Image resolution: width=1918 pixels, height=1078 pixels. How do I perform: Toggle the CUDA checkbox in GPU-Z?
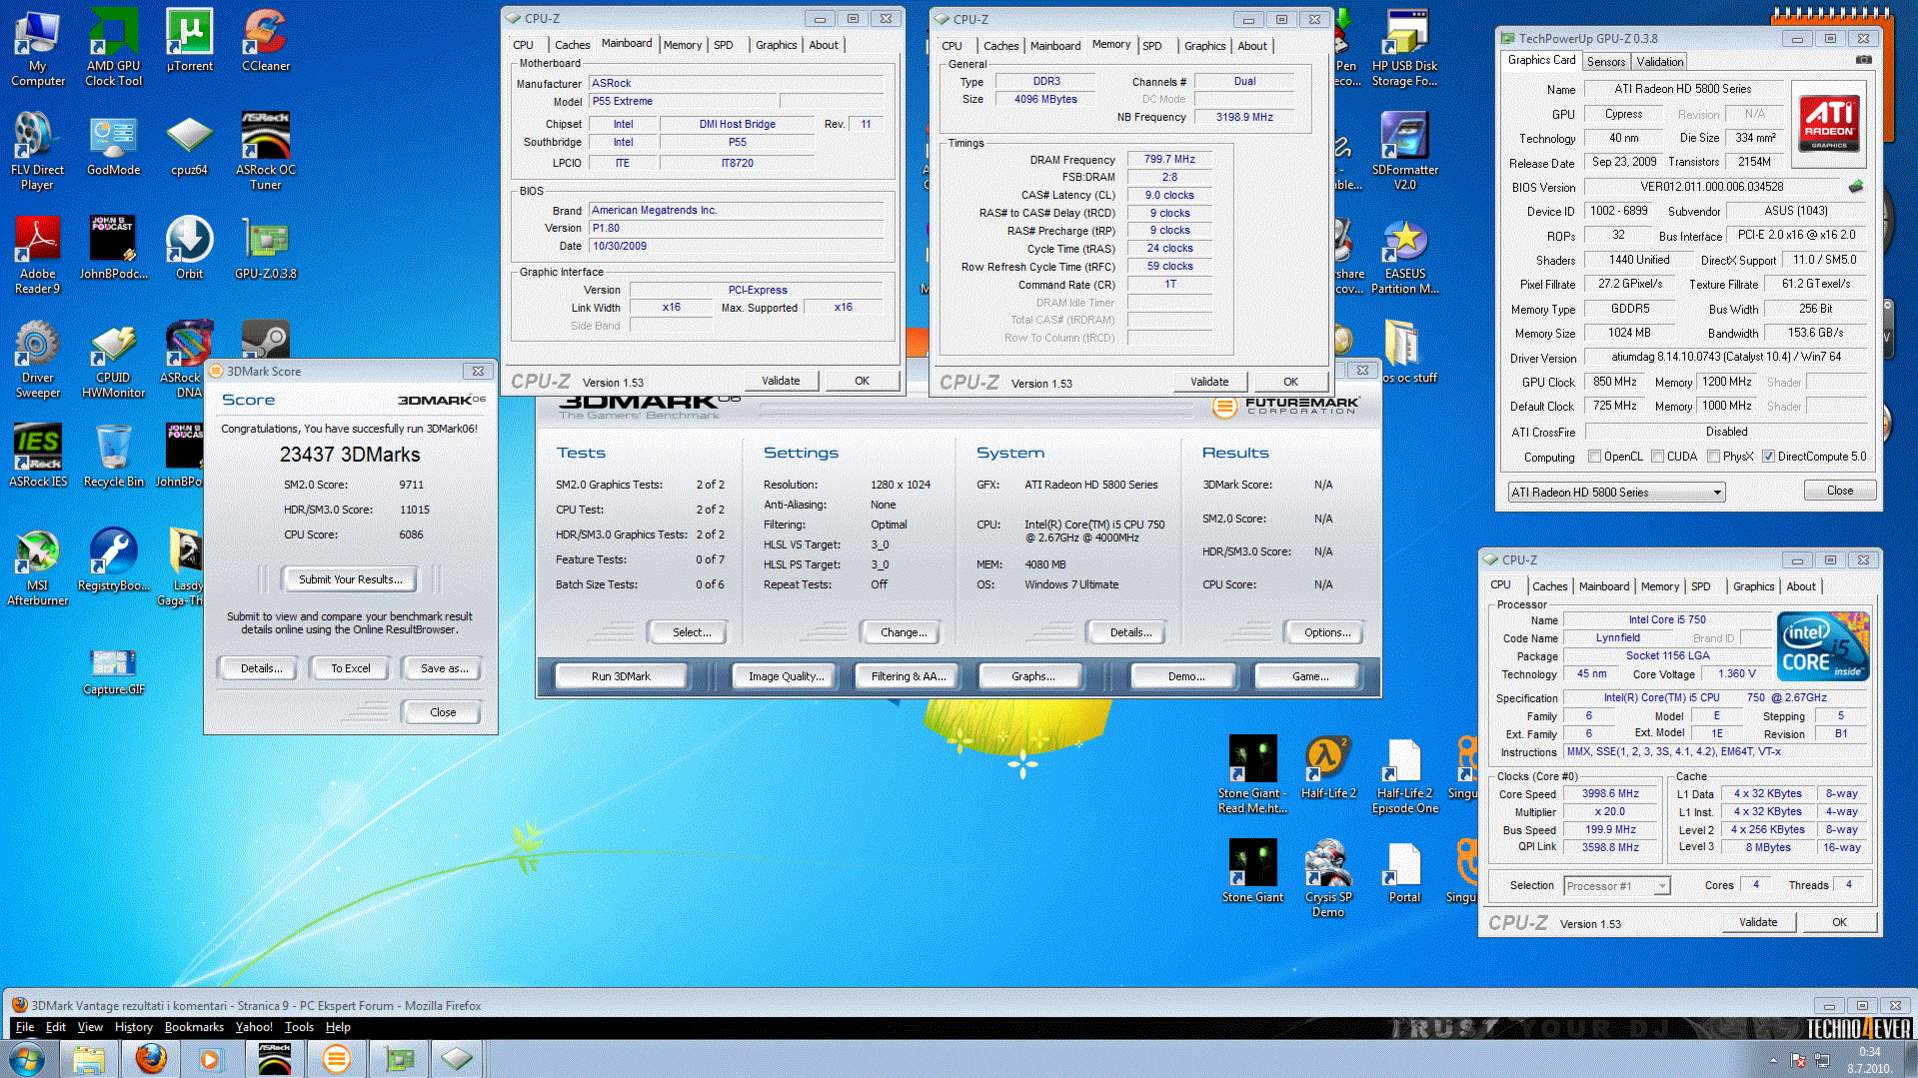[1657, 457]
